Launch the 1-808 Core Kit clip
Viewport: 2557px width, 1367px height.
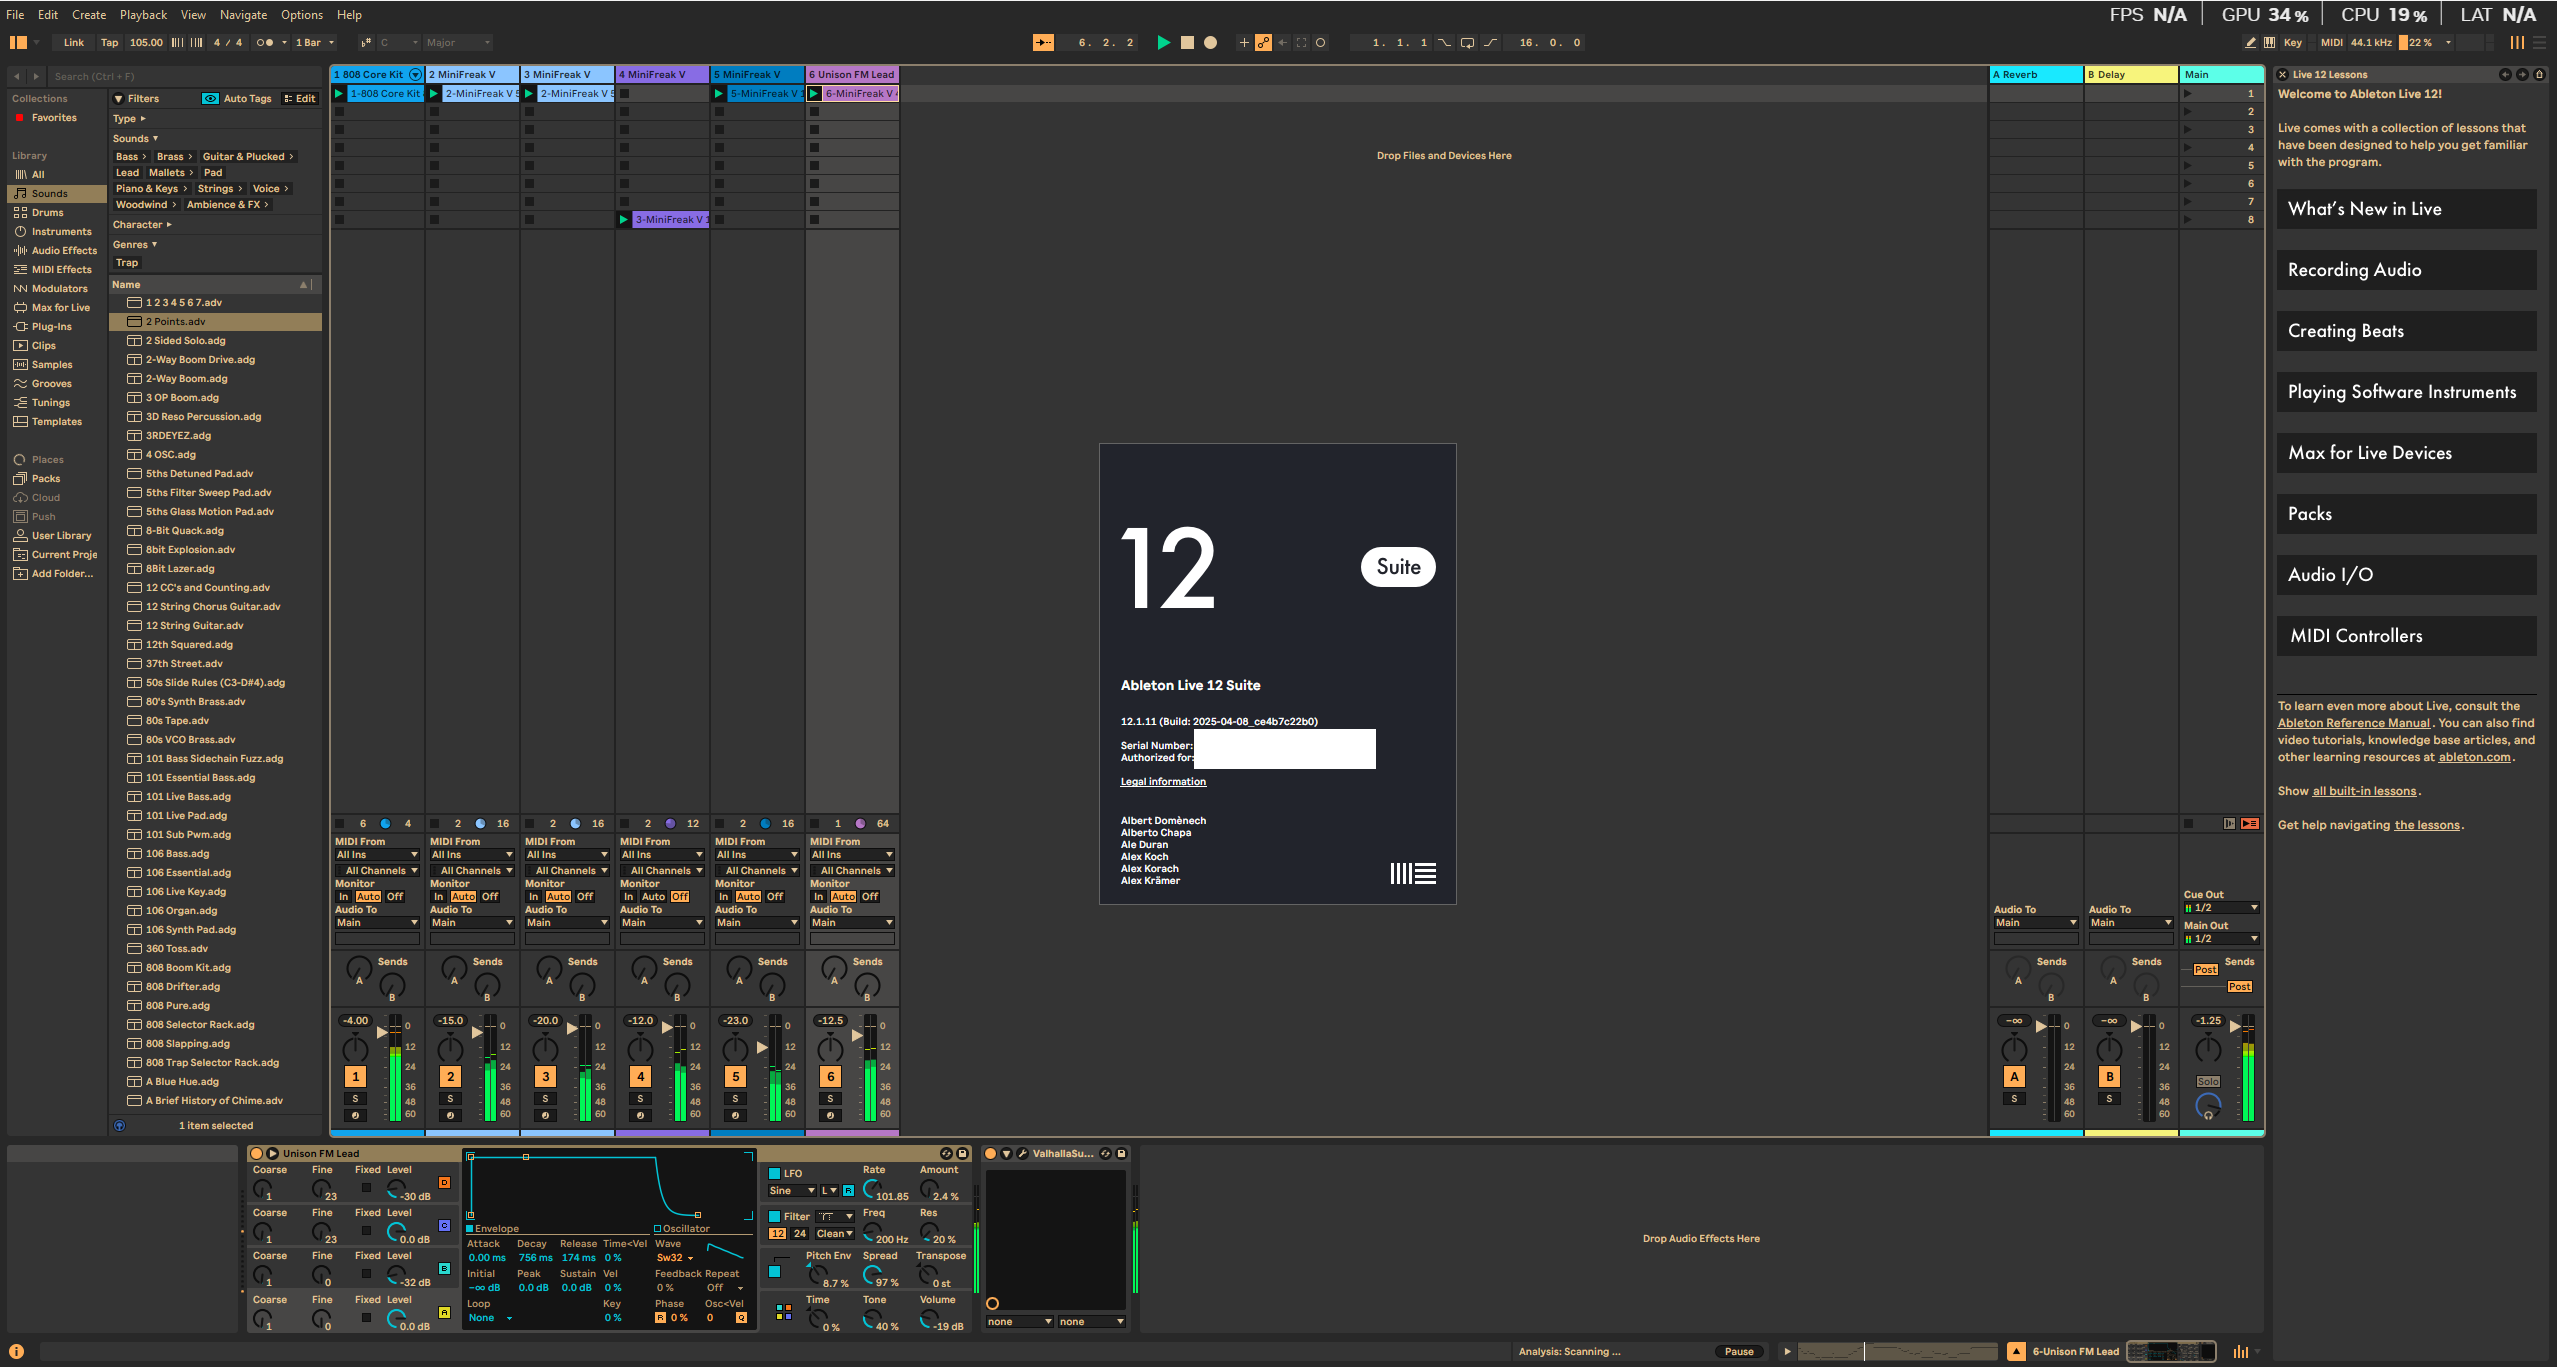[339, 94]
